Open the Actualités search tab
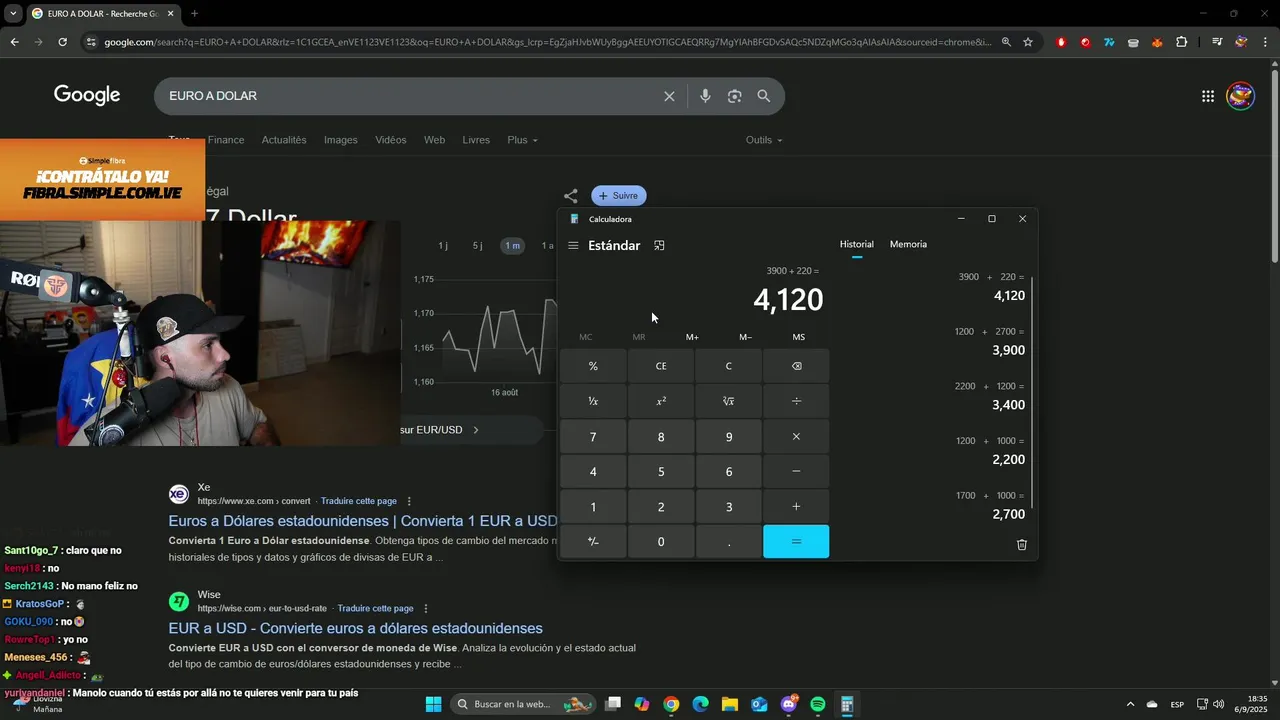The height and width of the screenshot is (720, 1280). [x=284, y=140]
